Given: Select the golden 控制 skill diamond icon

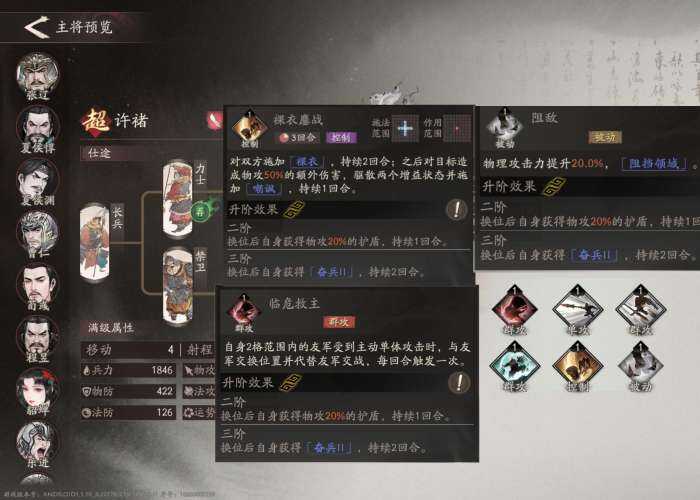Looking at the screenshot, I should pos(578,366).
